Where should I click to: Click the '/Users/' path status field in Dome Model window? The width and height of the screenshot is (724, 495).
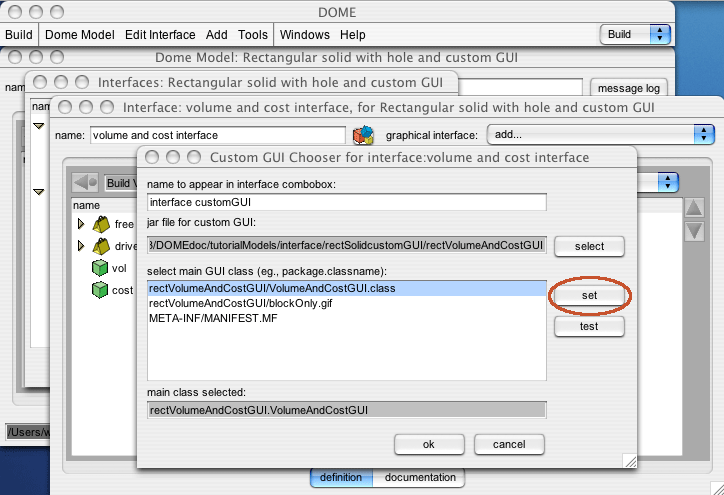tap(28, 432)
